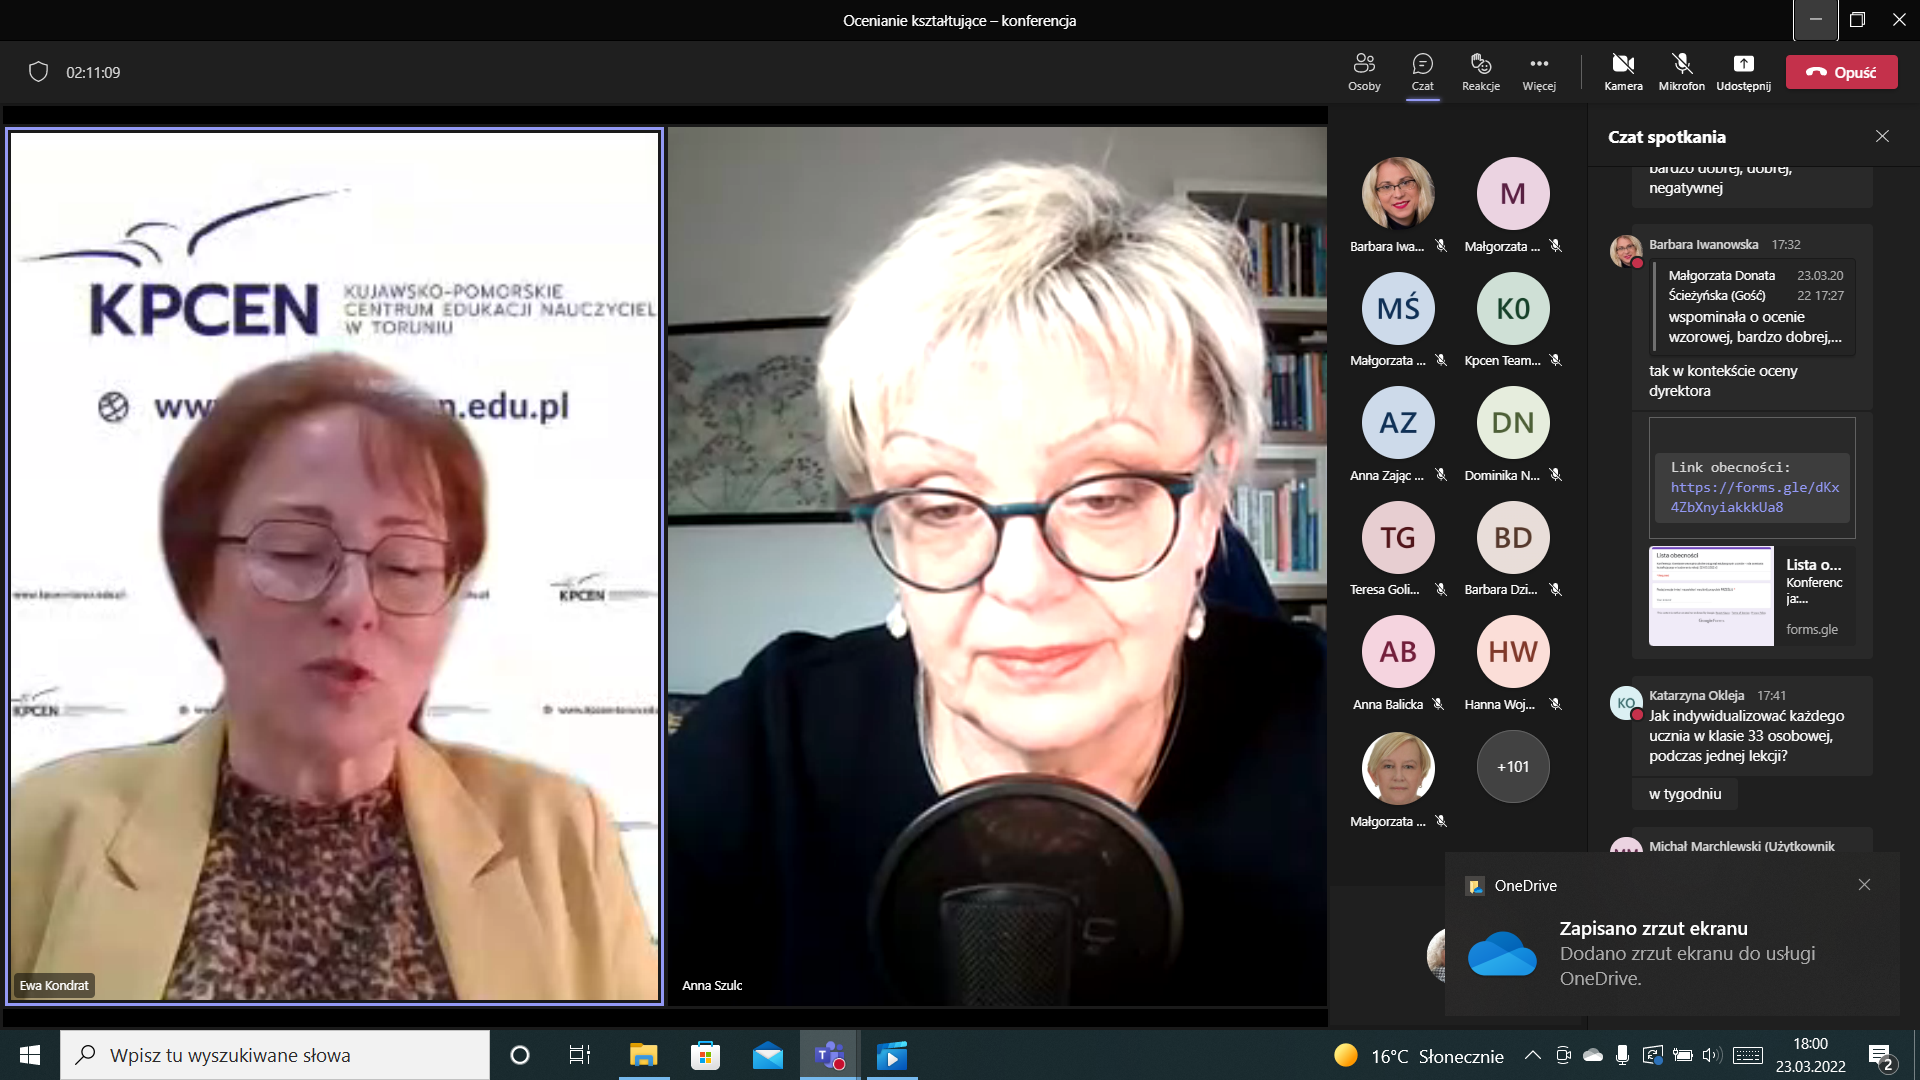Image resolution: width=1920 pixels, height=1080 pixels.
Task: Select the TG Teresa Goli avatar
Action: (1397, 537)
